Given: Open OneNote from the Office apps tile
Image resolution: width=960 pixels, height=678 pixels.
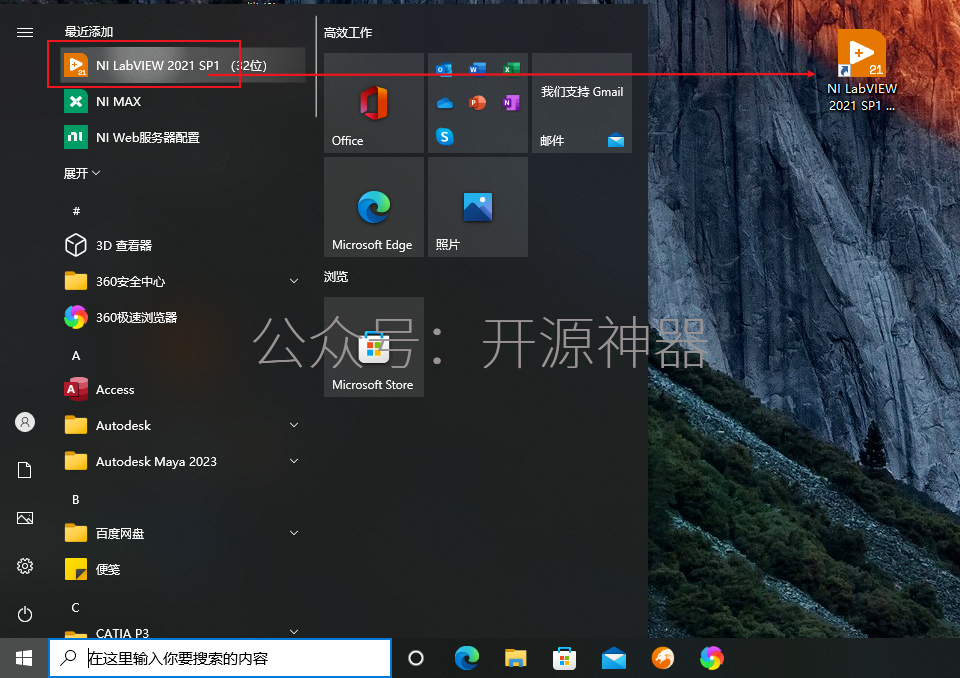Looking at the screenshot, I should click(x=511, y=103).
